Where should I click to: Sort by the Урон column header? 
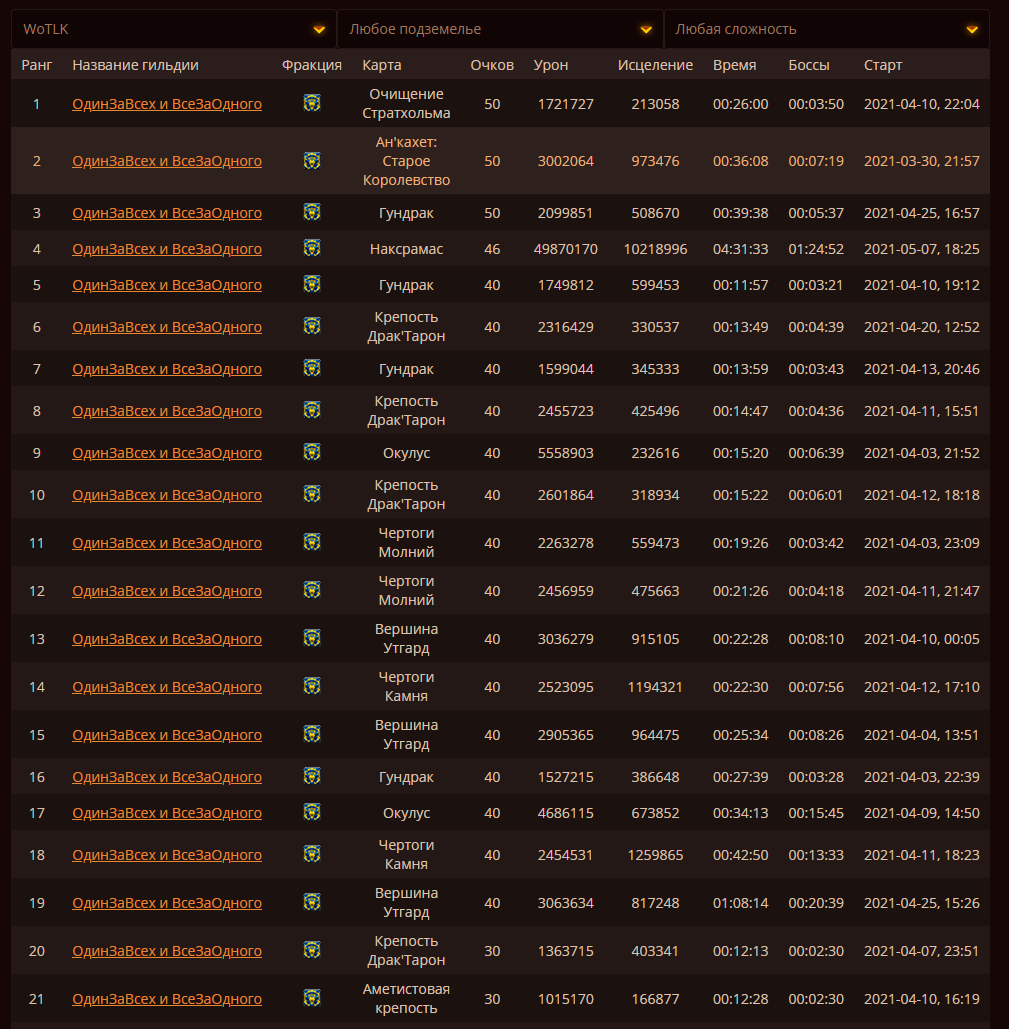tap(551, 65)
